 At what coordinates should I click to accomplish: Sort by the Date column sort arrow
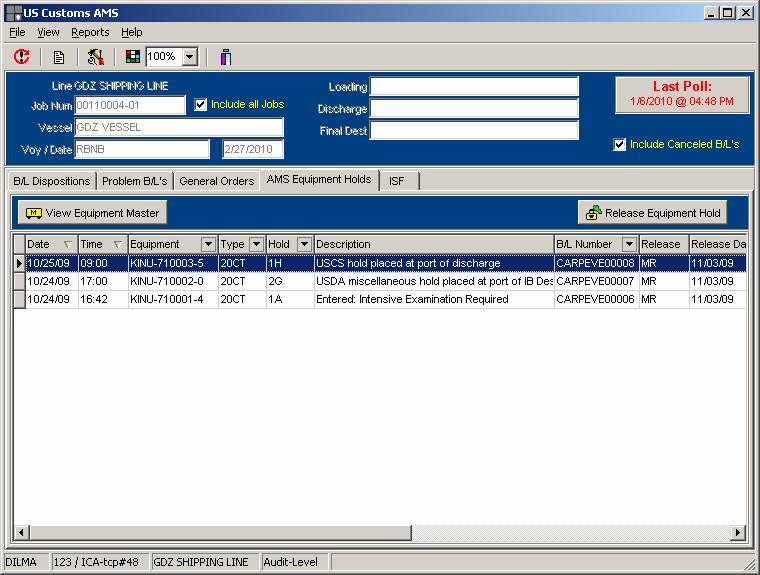[x=68, y=244]
